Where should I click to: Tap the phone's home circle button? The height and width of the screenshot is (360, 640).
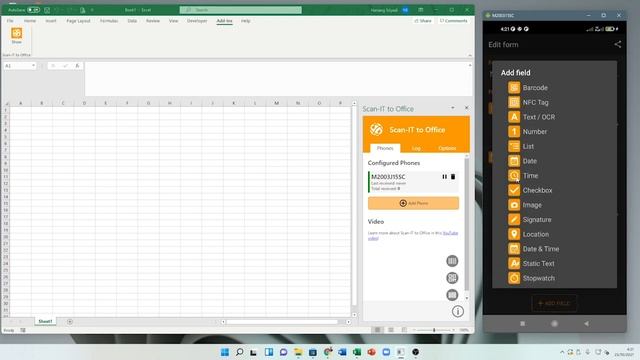click(x=554, y=323)
